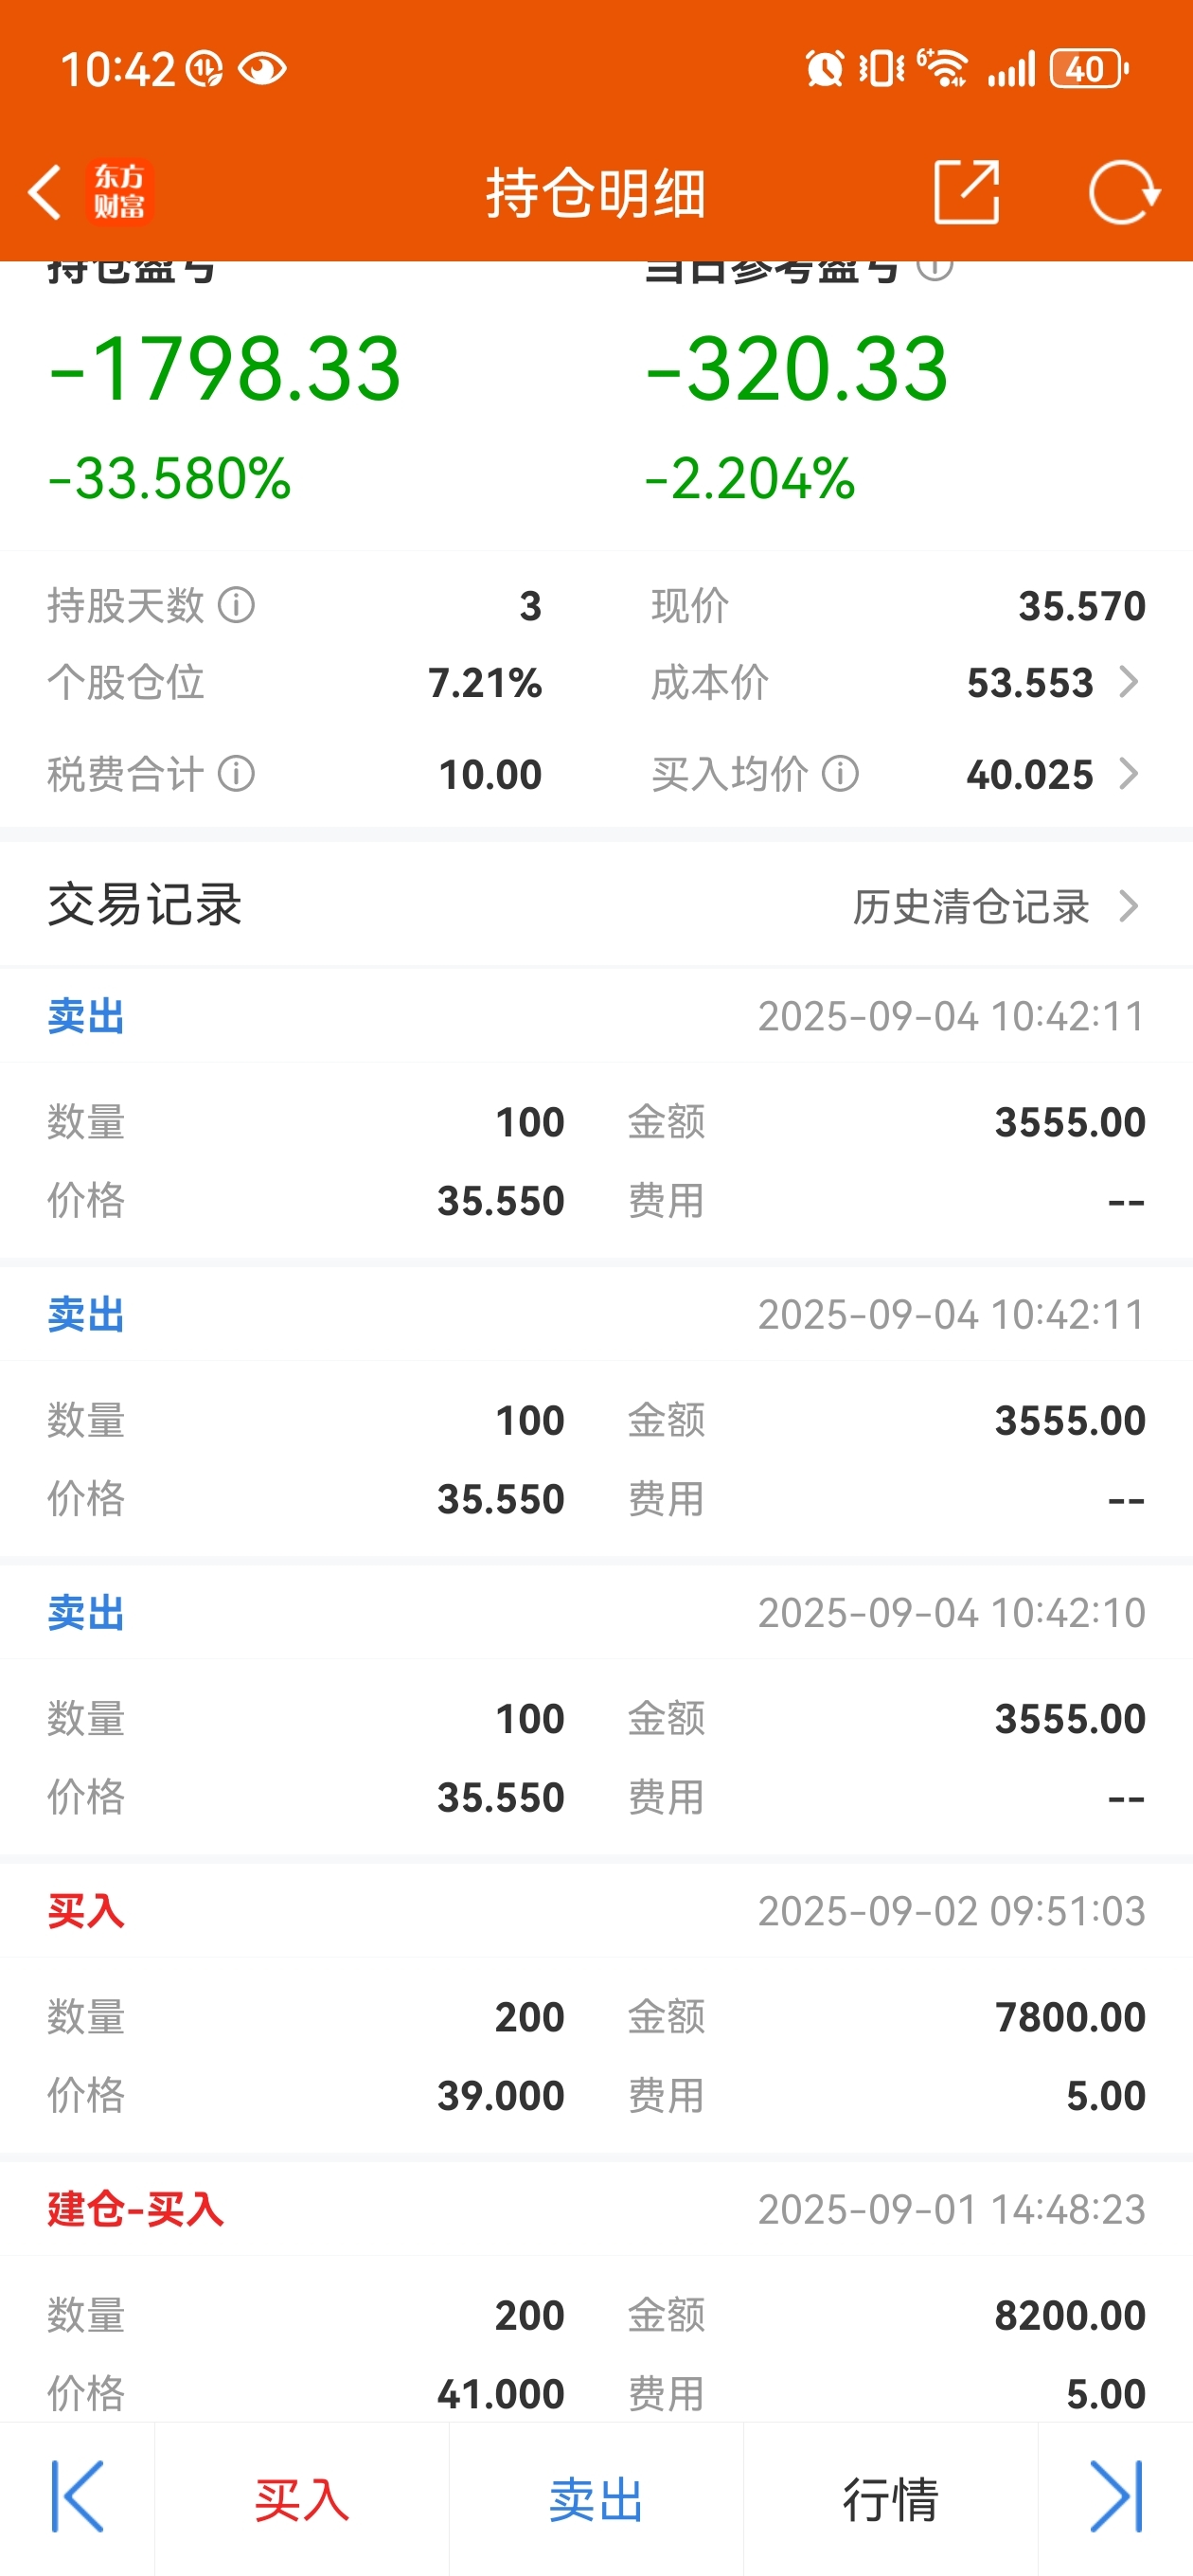
Task: Tap the back arrow in header
Action: 45,192
